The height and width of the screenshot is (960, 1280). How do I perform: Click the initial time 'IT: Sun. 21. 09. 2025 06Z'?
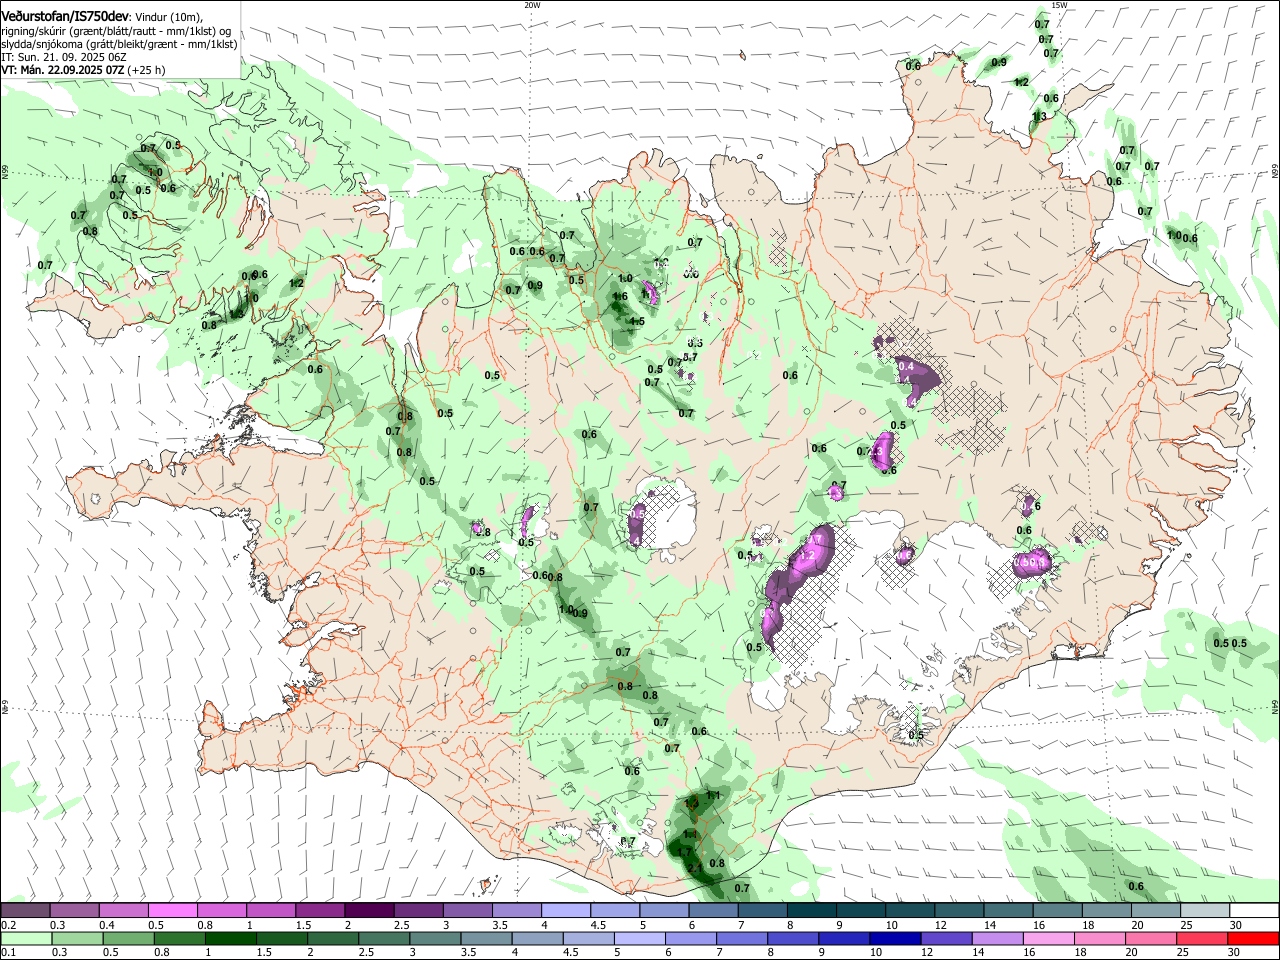[63, 57]
